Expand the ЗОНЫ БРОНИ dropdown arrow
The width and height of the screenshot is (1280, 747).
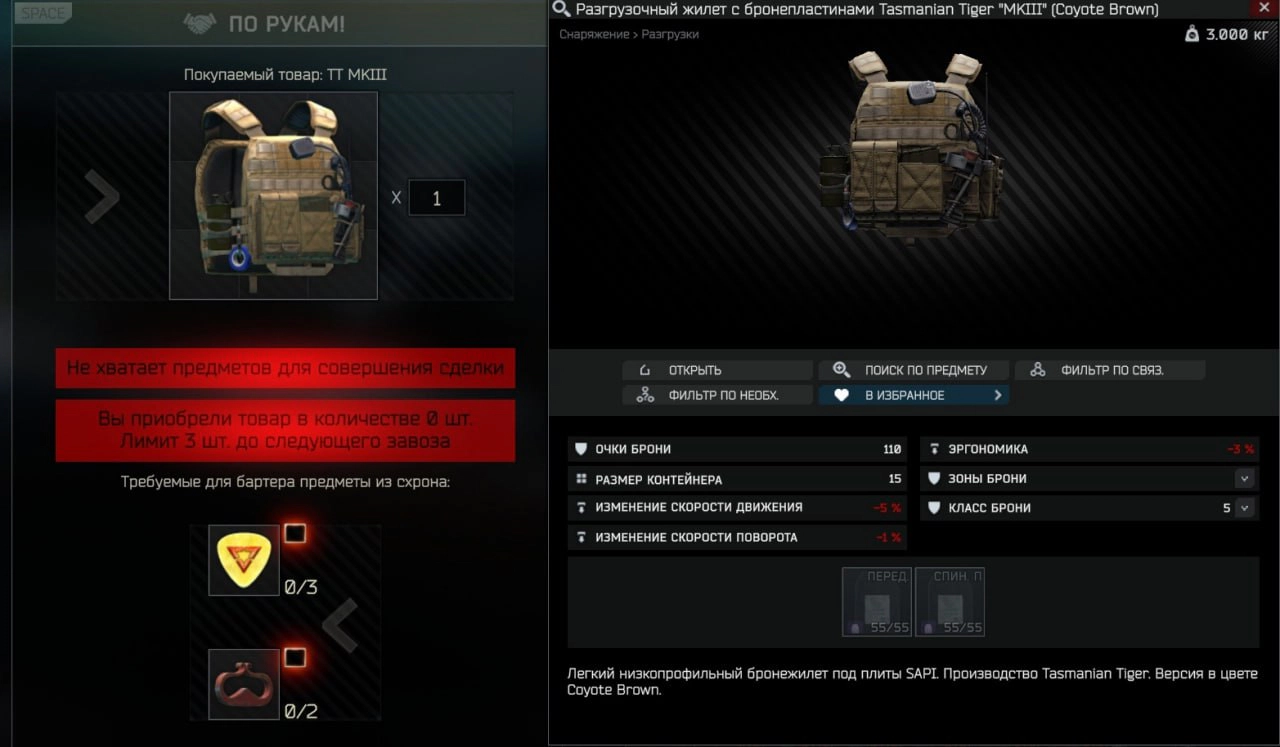pyautogui.click(x=1244, y=479)
